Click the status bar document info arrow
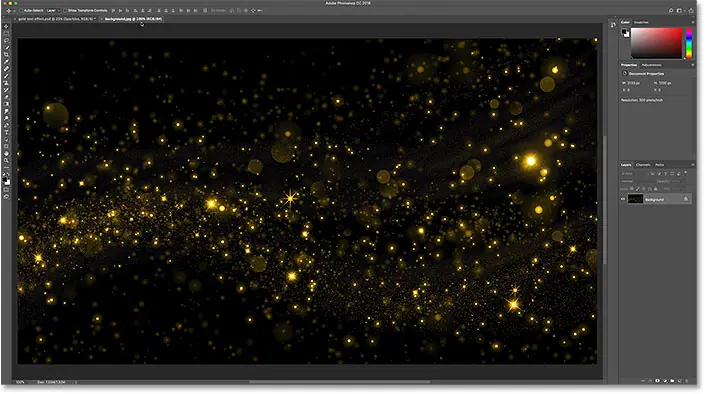 (x=76, y=382)
